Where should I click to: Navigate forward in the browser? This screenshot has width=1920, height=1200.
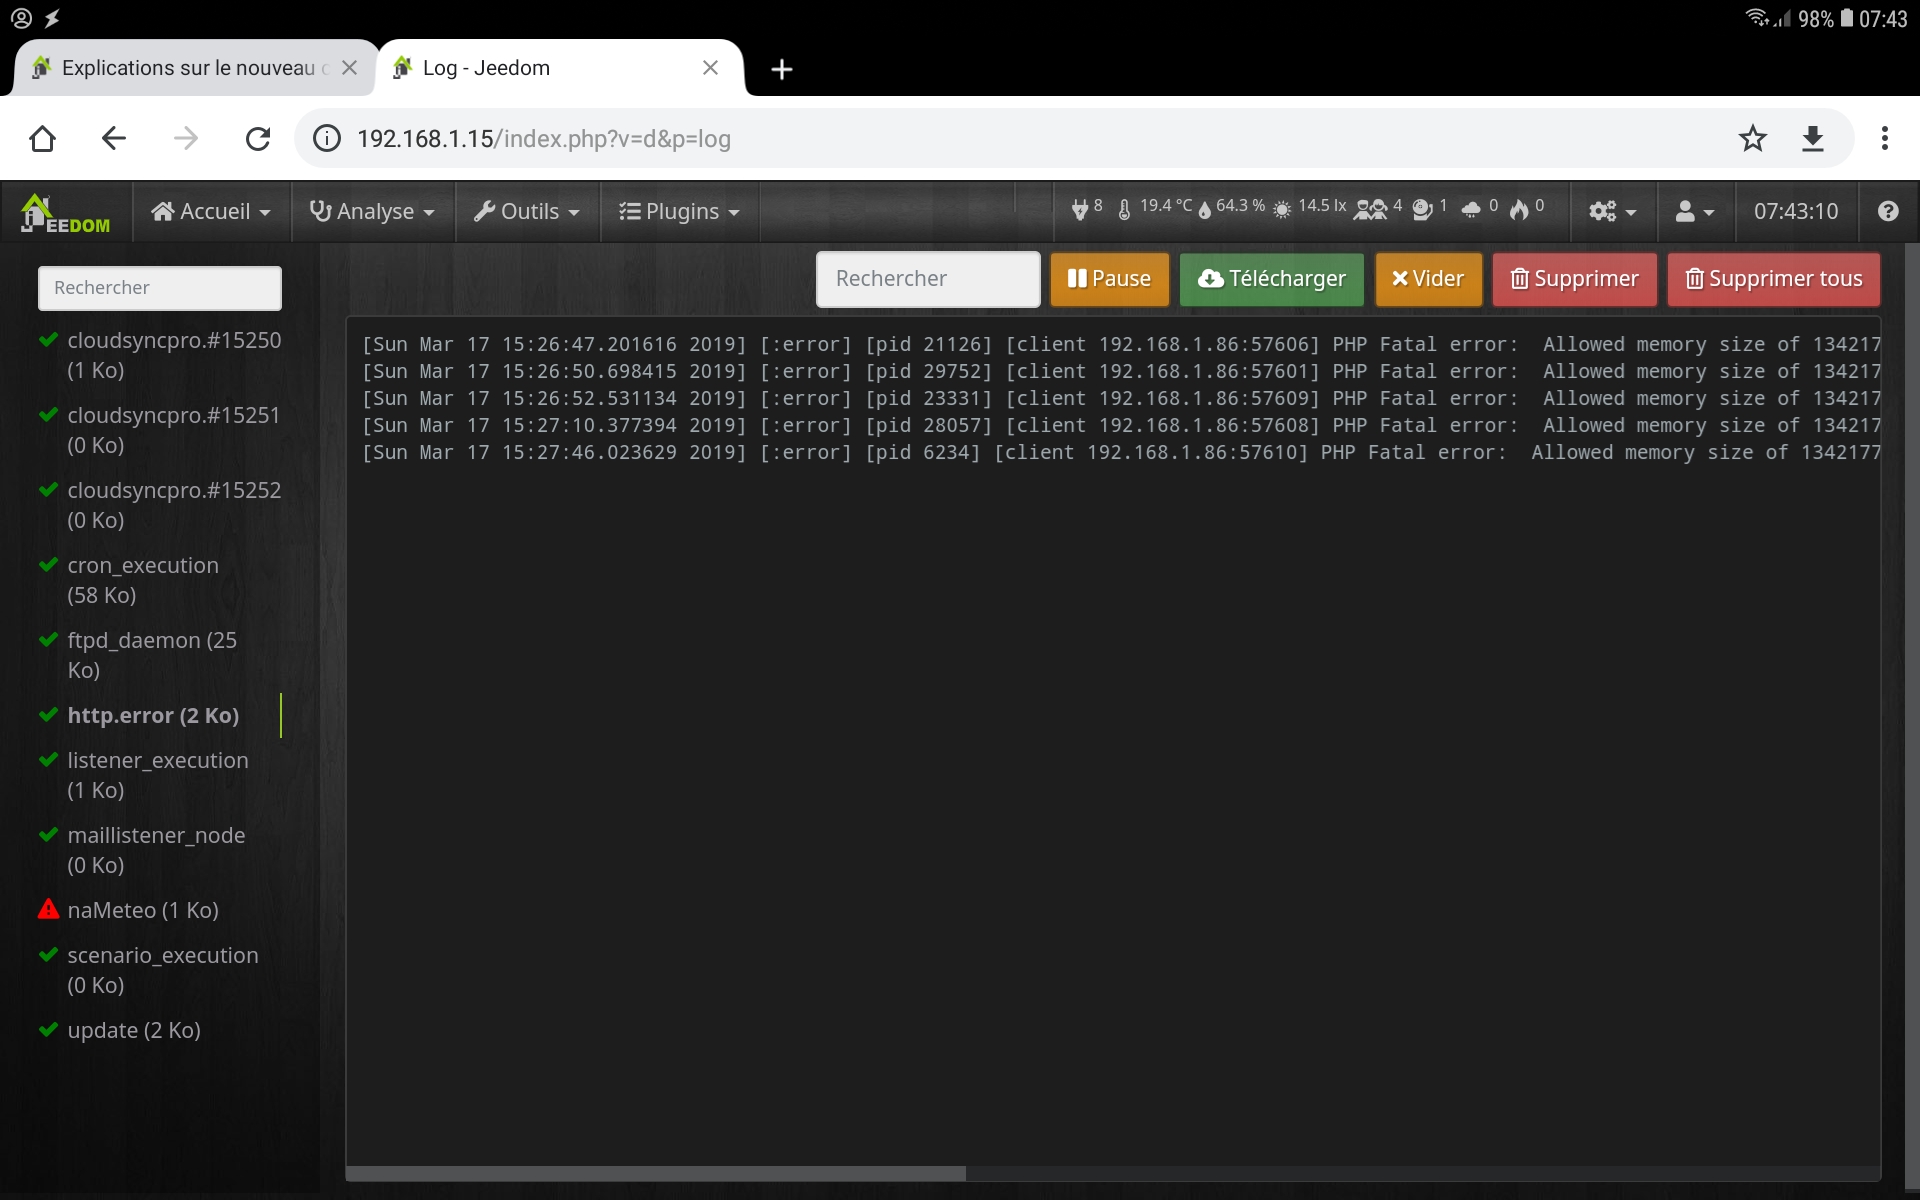186,138
